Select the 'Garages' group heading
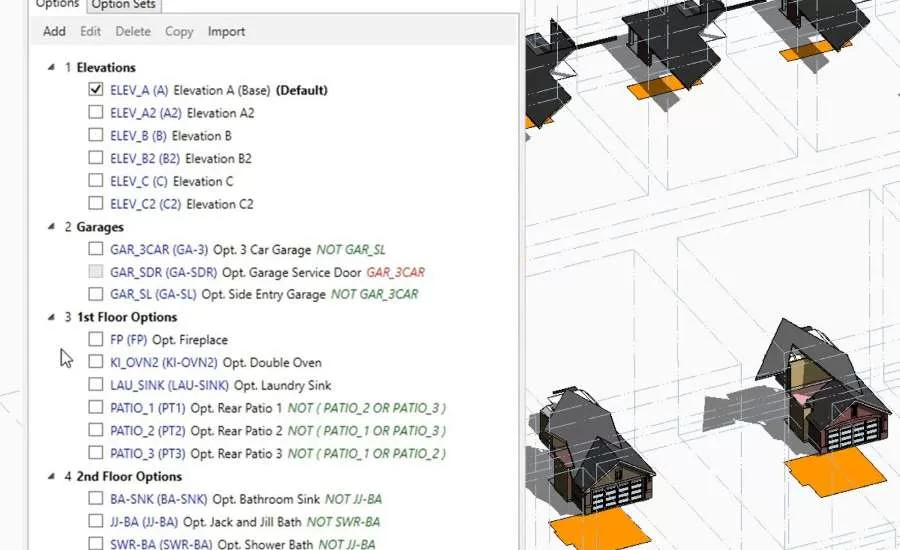Image resolution: width=900 pixels, height=550 pixels. 100,227
